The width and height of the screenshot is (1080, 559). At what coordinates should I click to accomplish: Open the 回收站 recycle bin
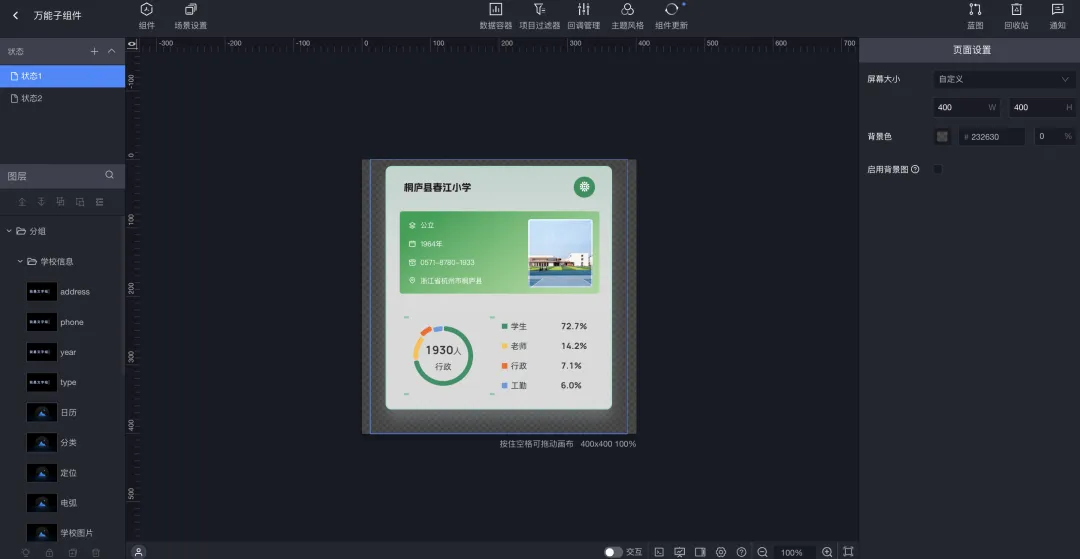(1017, 16)
